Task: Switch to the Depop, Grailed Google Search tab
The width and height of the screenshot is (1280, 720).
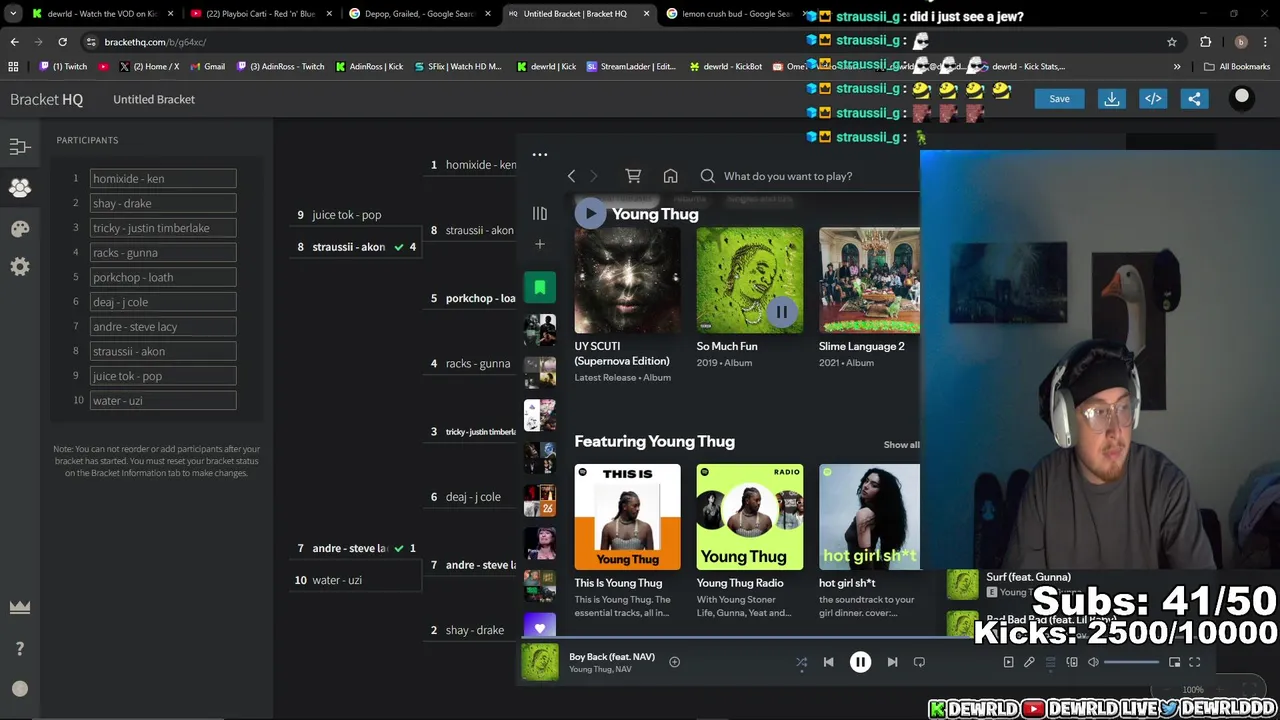Action: click(x=418, y=14)
